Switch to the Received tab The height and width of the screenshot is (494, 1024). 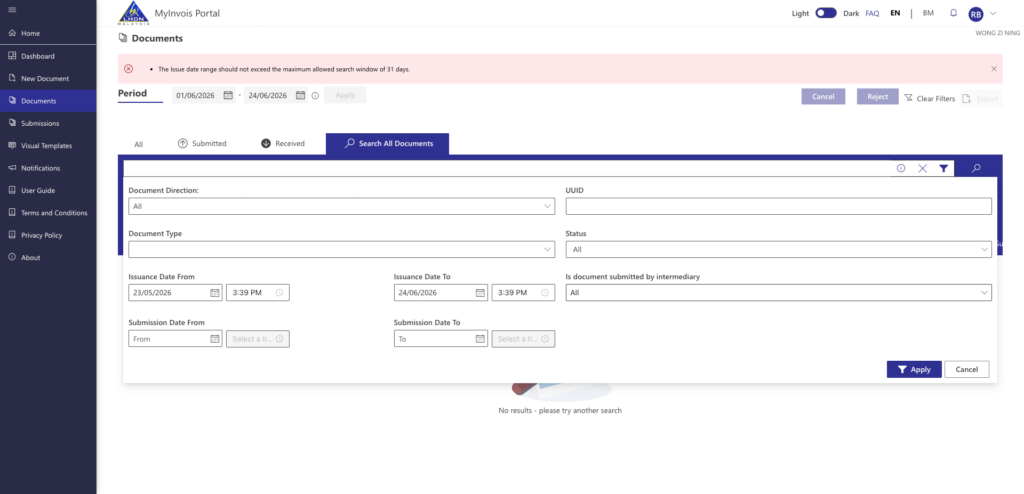coord(283,144)
